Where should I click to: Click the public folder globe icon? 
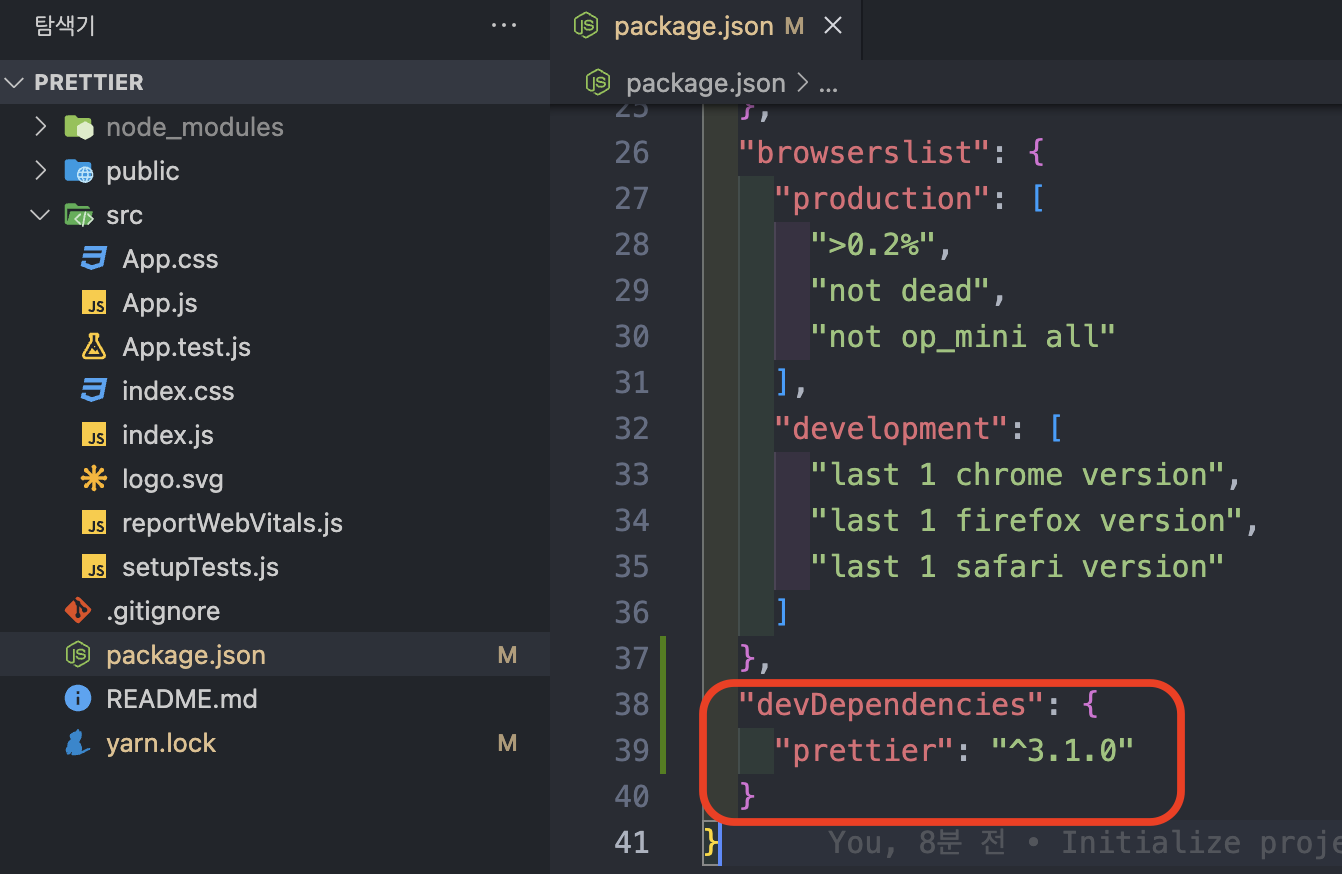coord(79,171)
